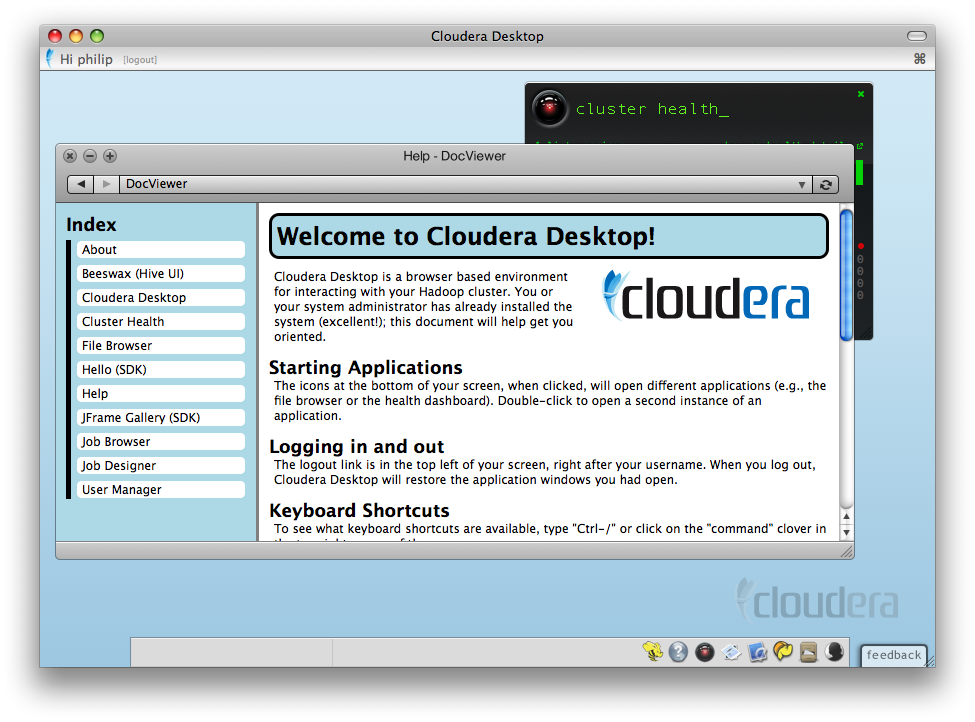Launch File Browser cabinet icon in dock
The height and width of the screenshot is (722, 975).
tap(808, 652)
